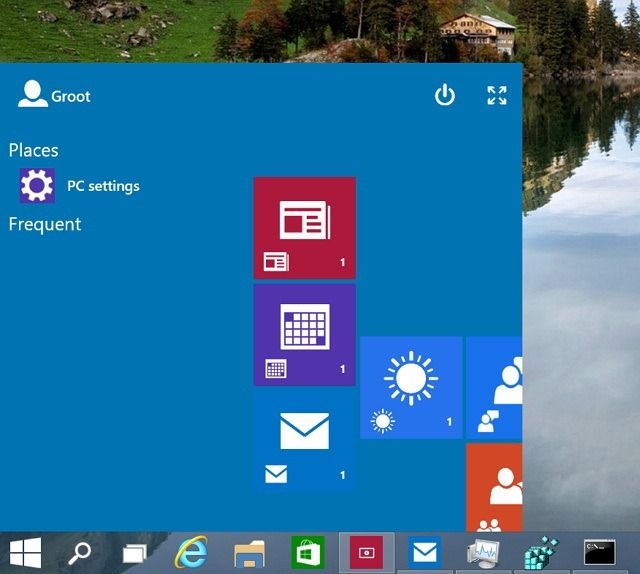Open Task View on the taskbar
The width and height of the screenshot is (640, 574).
[135, 552]
